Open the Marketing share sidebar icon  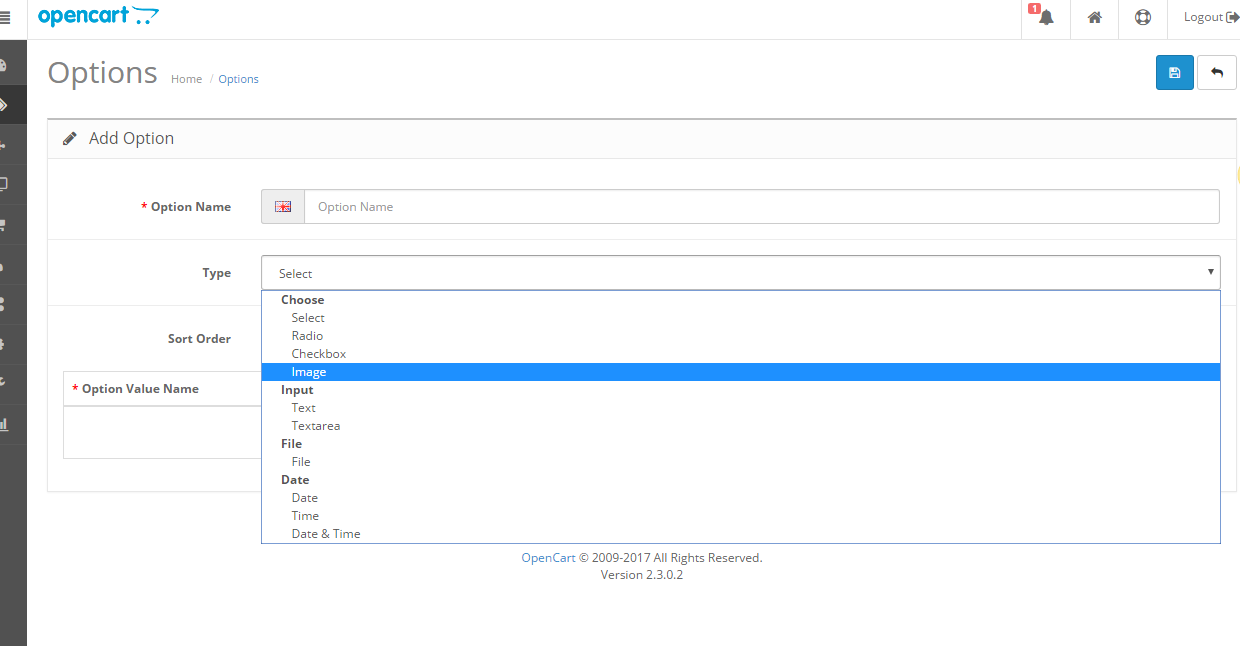[x=3, y=304]
